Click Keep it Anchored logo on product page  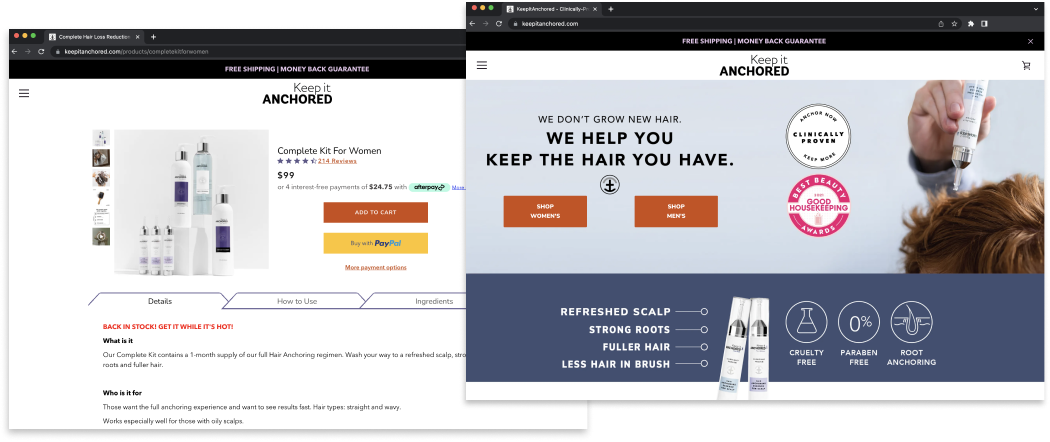(x=297, y=94)
